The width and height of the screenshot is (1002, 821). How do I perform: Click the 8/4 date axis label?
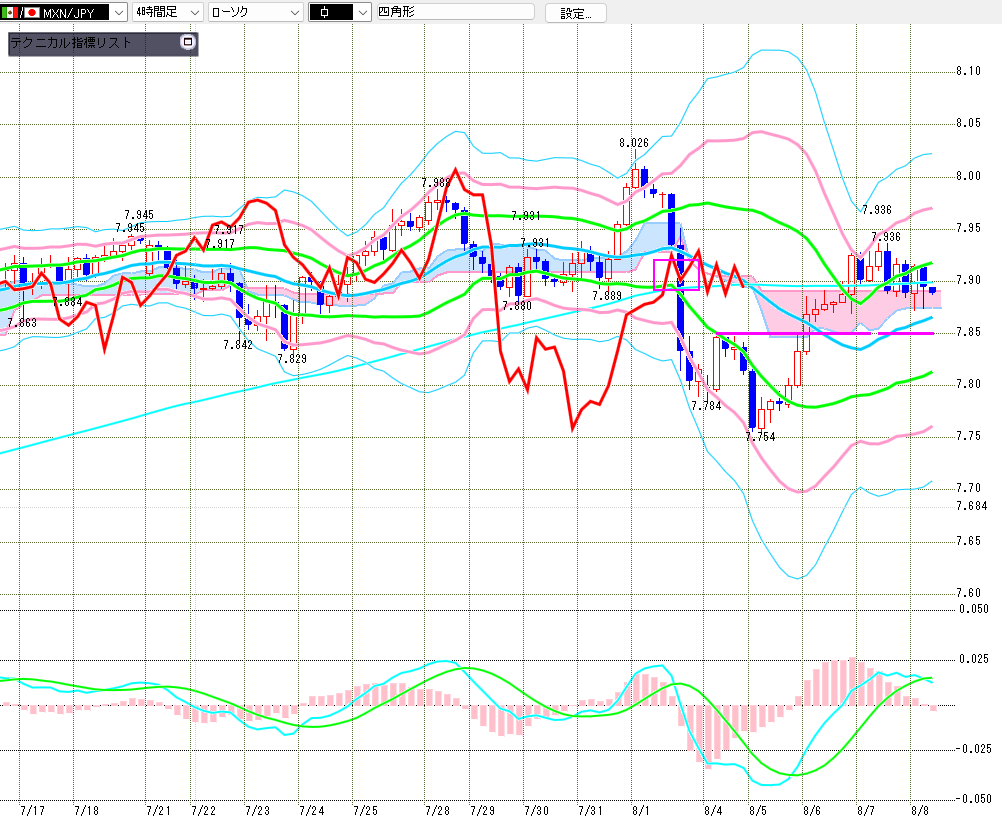tap(713, 811)
